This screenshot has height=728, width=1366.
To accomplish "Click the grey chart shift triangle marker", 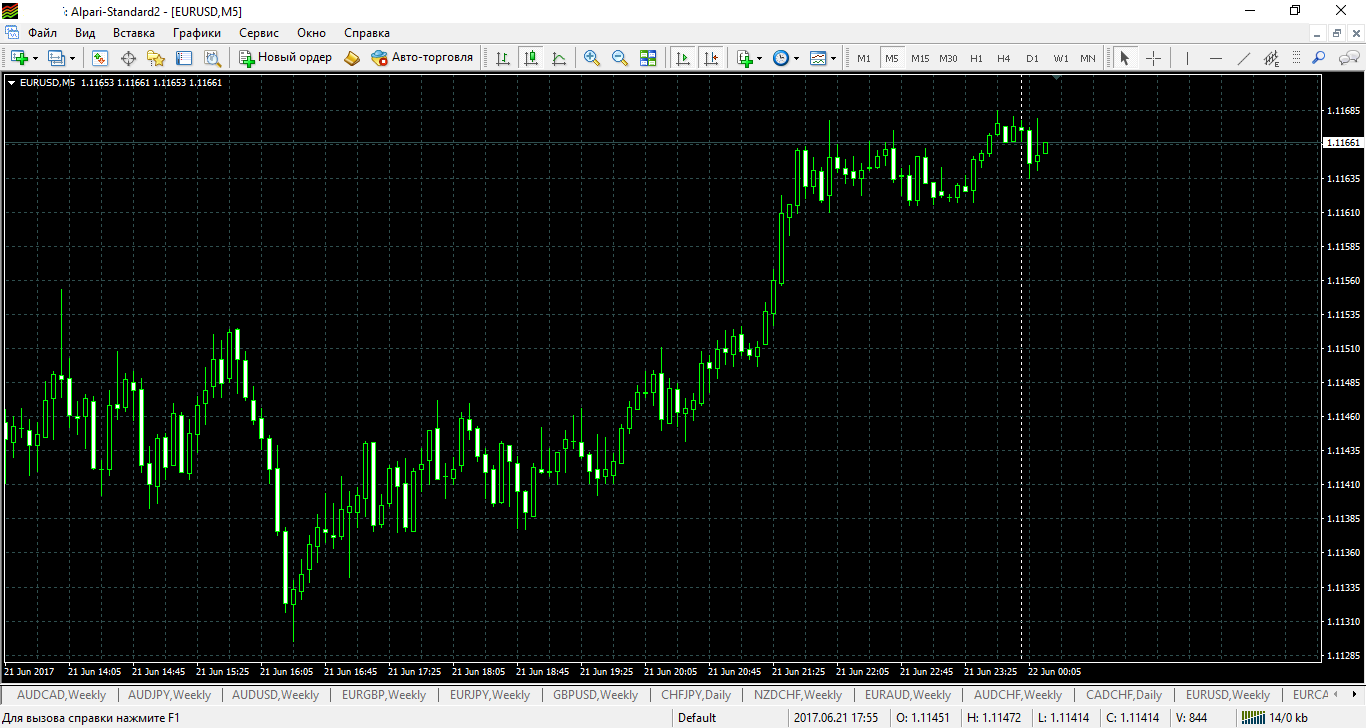I will (1057, 77).
